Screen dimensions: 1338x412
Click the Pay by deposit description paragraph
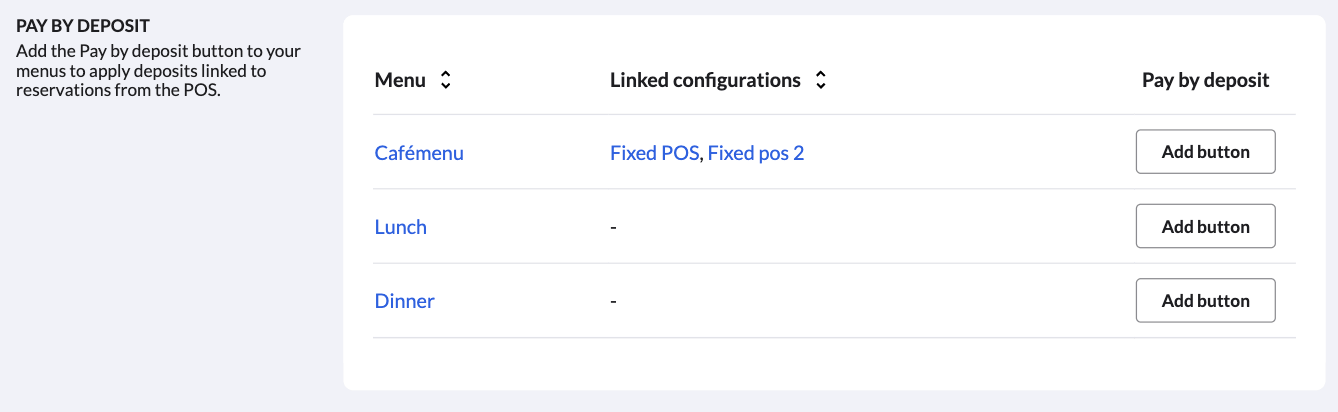point(158,70)
